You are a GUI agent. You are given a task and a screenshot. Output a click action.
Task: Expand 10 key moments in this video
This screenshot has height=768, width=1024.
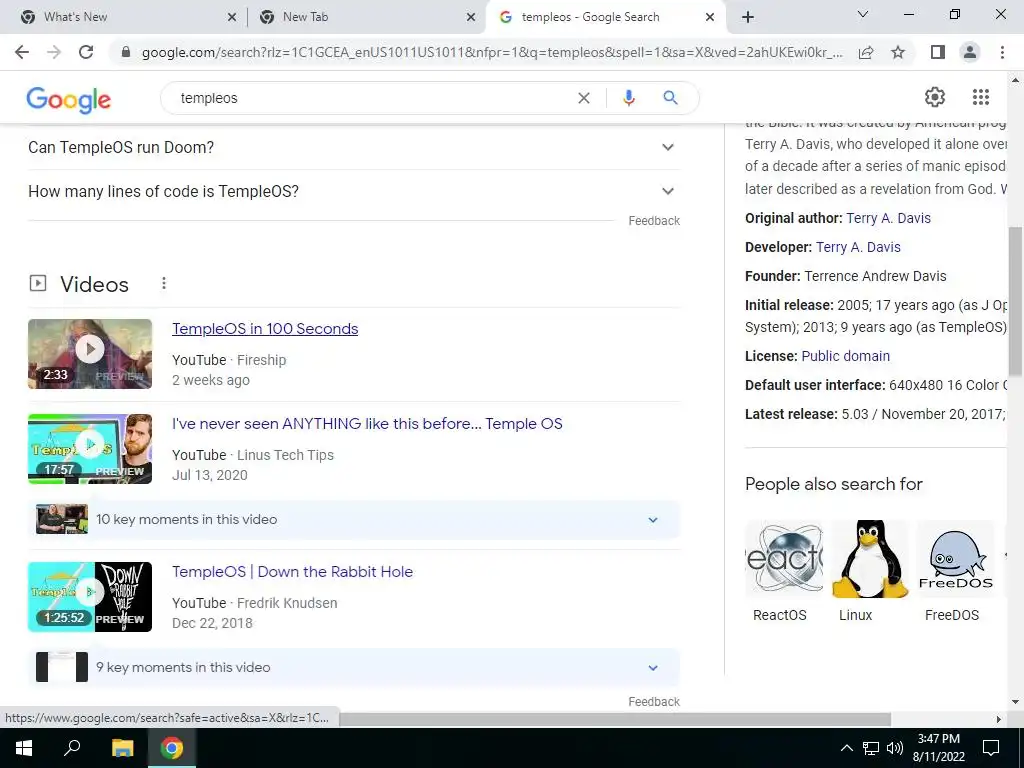(x=354, y=520)
